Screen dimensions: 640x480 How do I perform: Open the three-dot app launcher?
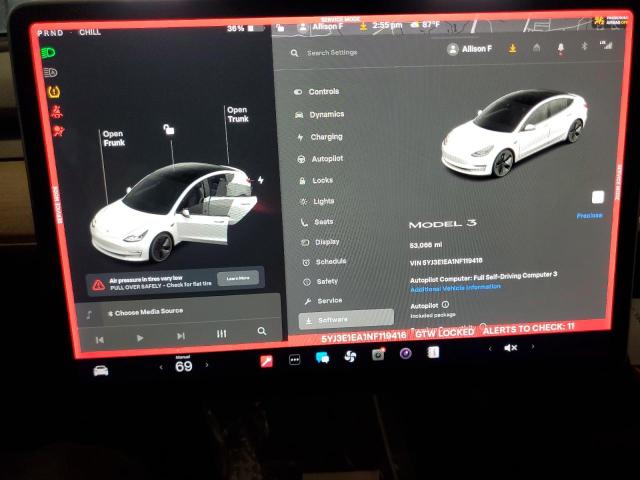pos(295,358)
